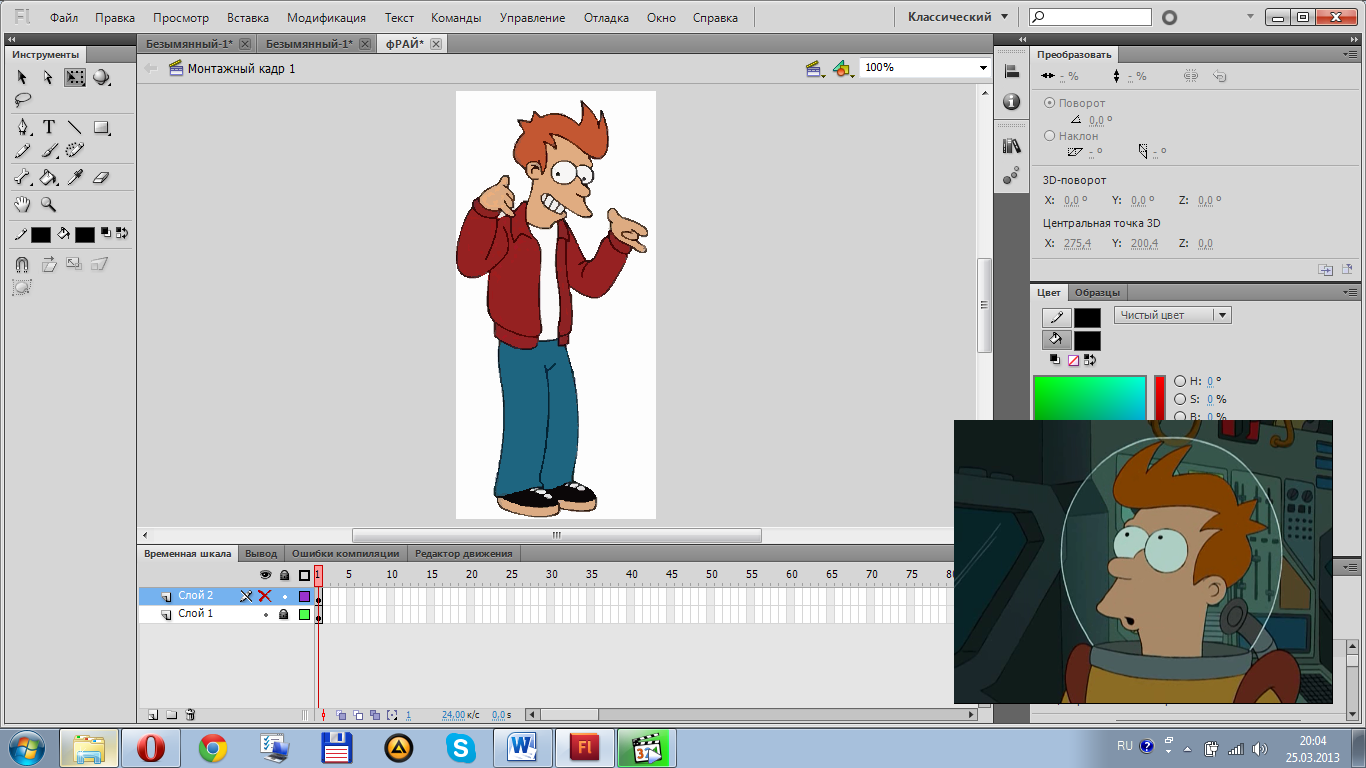Select the Eyedropper tool
1366x768 pixels.
click(75, 177)
